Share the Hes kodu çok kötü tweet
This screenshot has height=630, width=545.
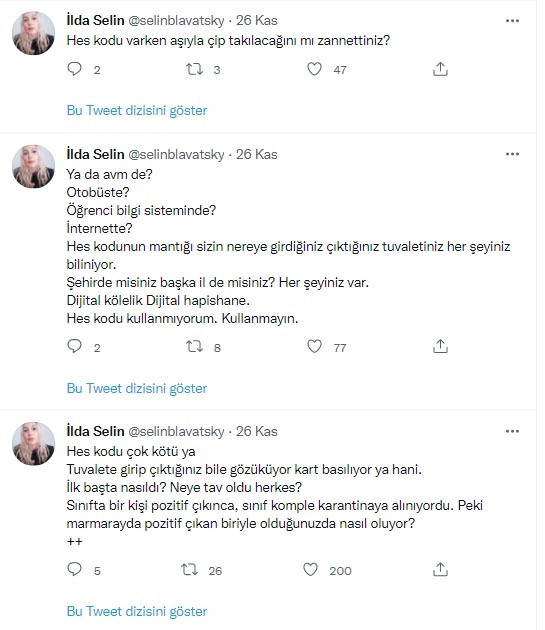click(441, 569)
